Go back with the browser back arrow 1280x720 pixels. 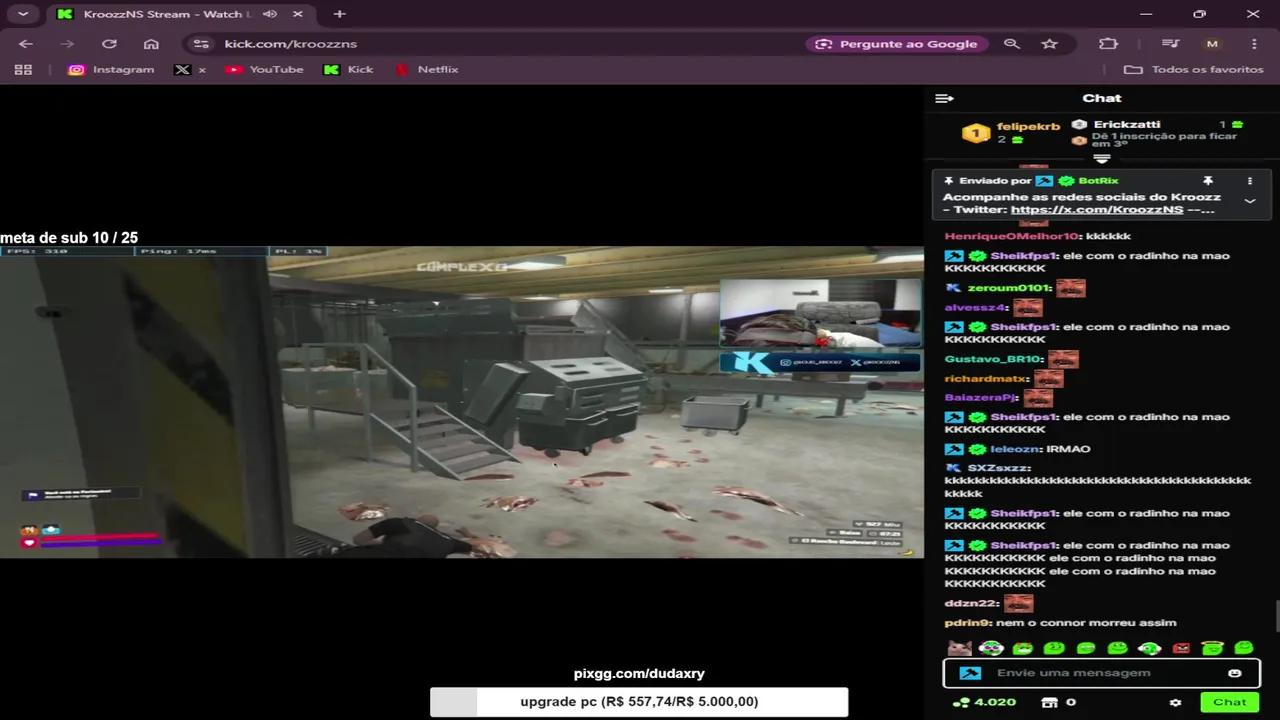tap(26, 44)
